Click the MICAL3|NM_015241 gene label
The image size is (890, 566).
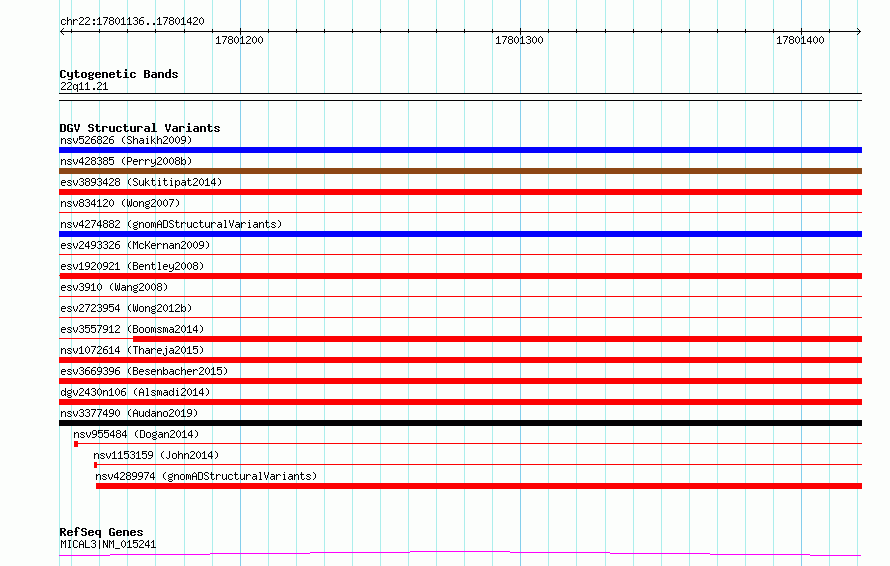tap(108, 544)
